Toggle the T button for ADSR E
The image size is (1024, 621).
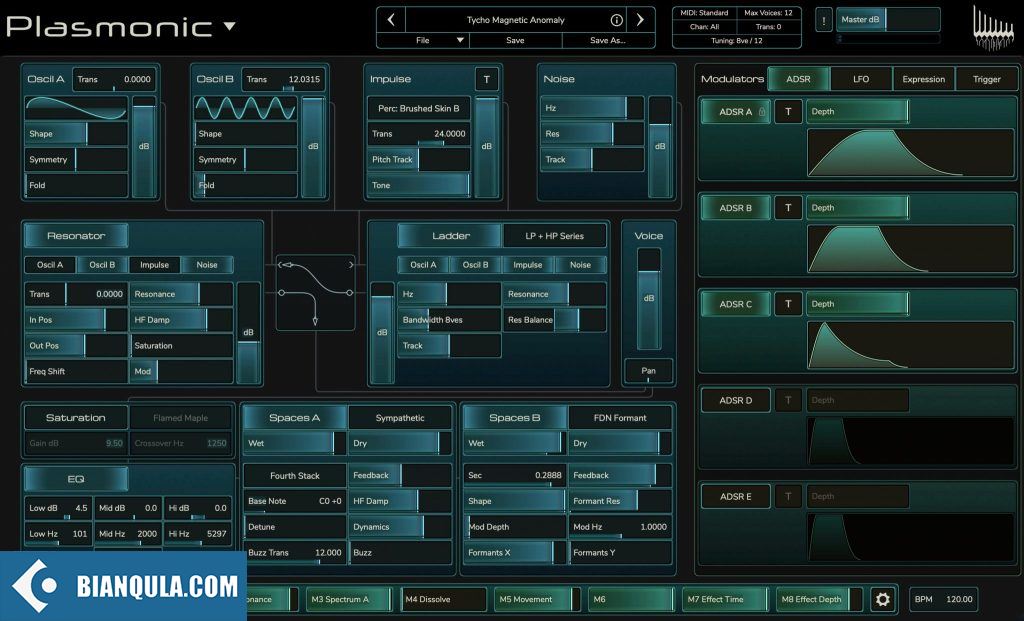[x=788, y=496]
